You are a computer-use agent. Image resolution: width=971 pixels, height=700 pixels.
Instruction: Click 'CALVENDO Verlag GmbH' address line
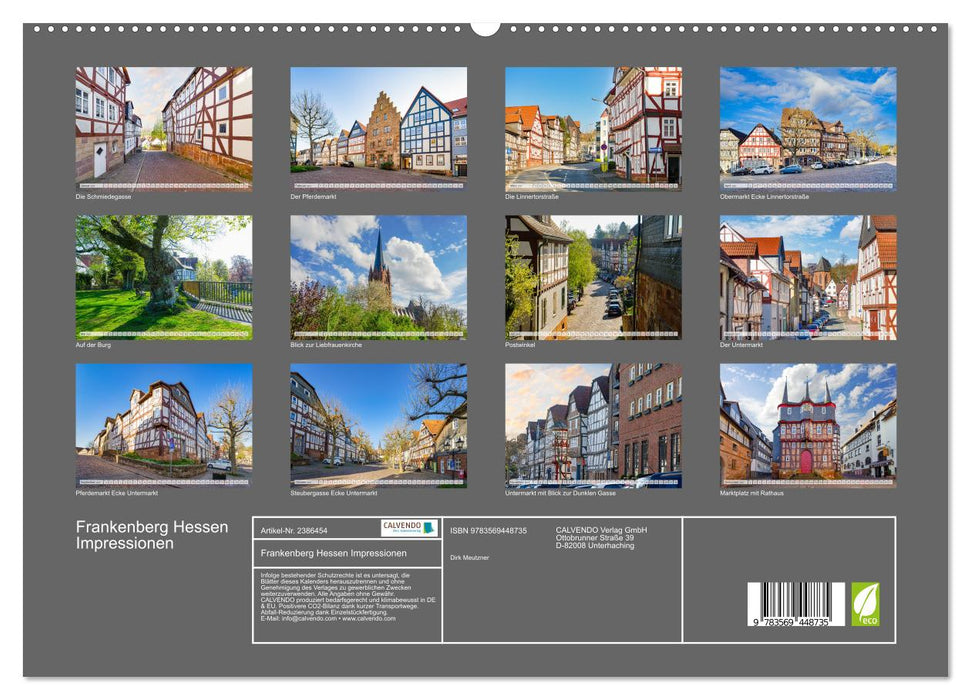[601, 530]
